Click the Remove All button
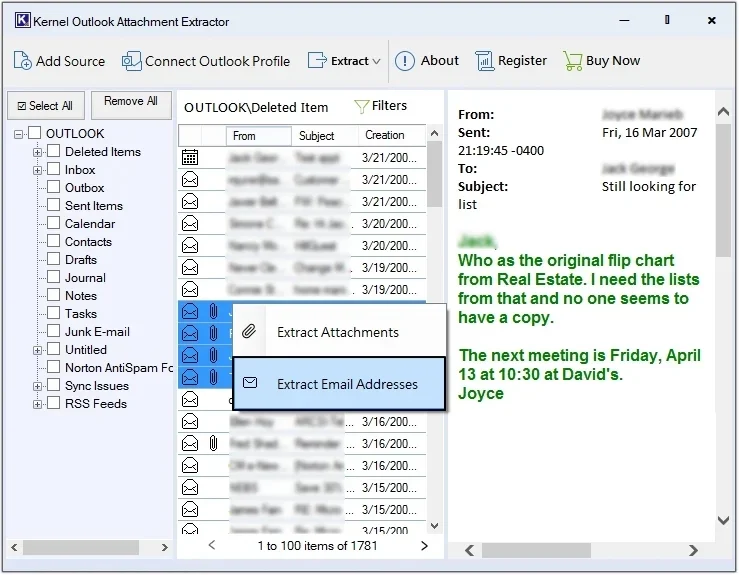This screenshot has height=575, width=739. tap(131, 105)
